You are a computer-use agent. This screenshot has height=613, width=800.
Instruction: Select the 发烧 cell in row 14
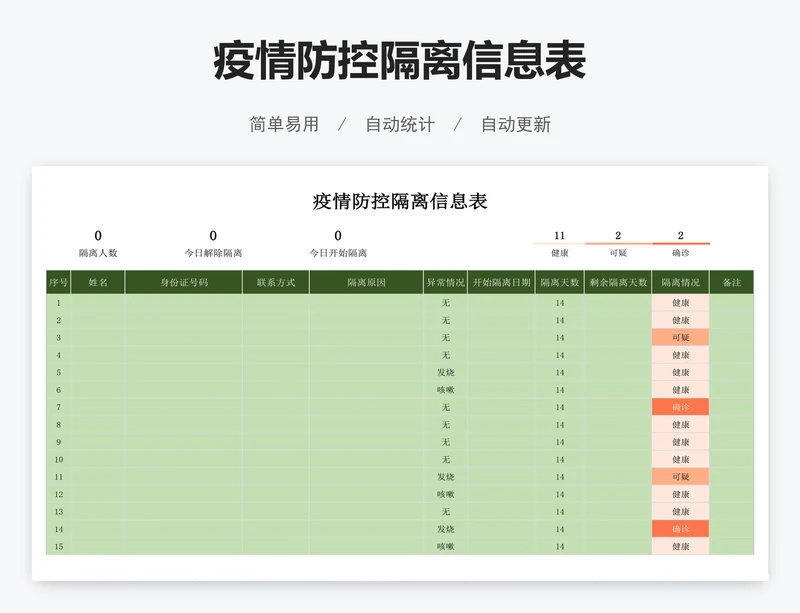coord(445,529)
